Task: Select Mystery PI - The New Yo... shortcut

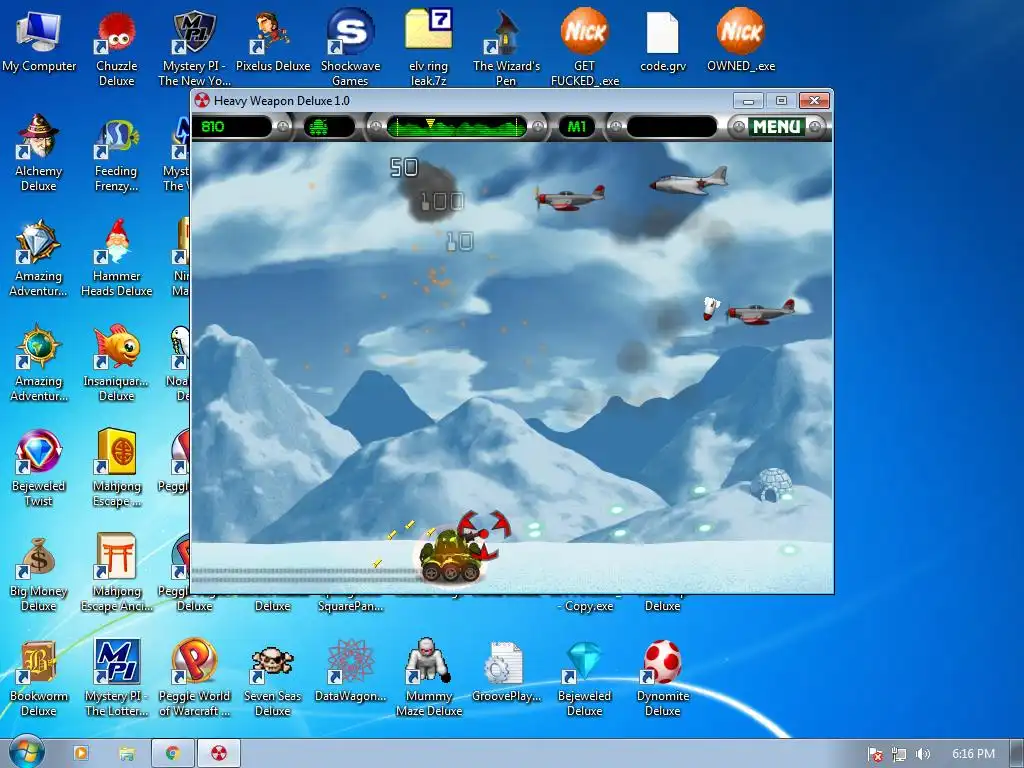Action: (194, 50)
